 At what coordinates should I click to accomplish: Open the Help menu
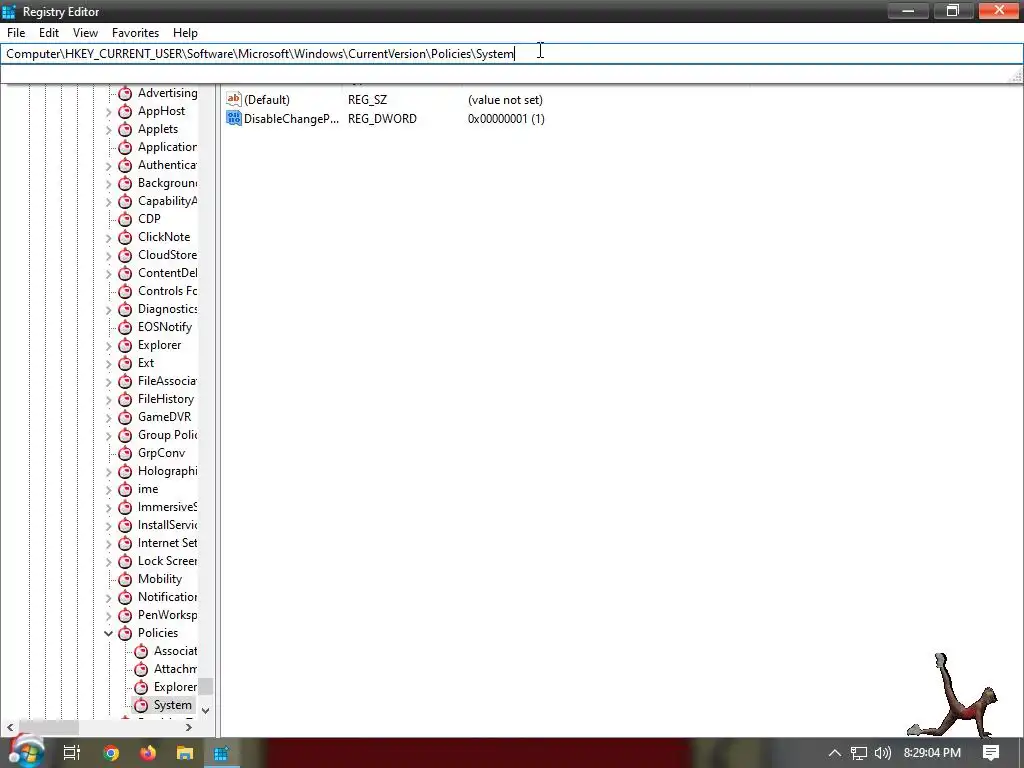(185, 33)
